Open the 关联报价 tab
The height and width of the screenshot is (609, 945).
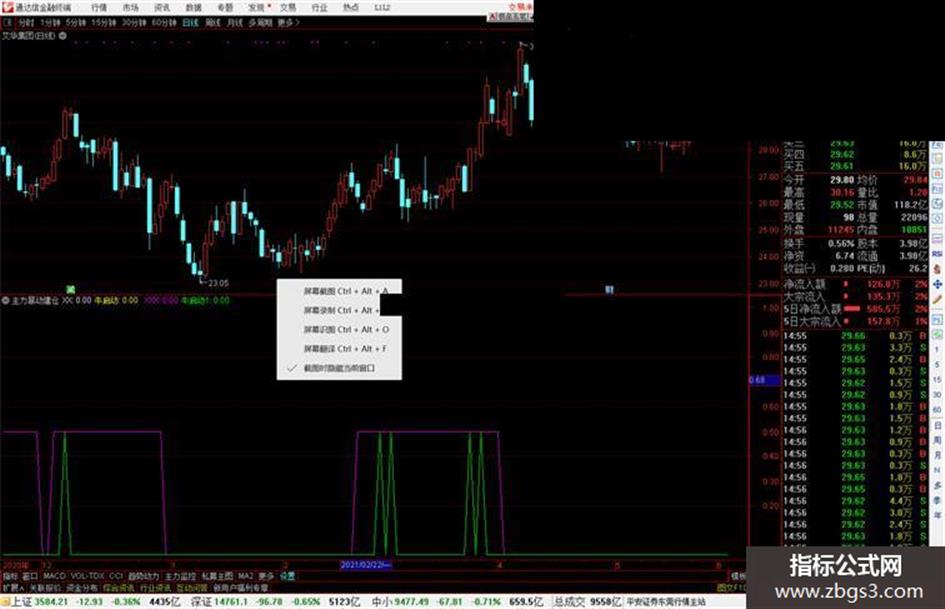coord(45,587)
